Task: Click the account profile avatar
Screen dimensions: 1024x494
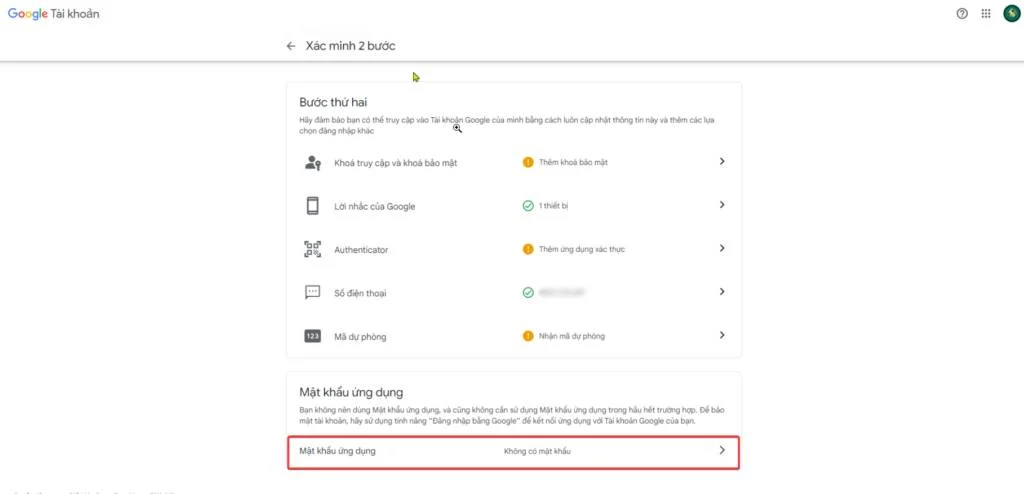Action: coord(1011,14)
